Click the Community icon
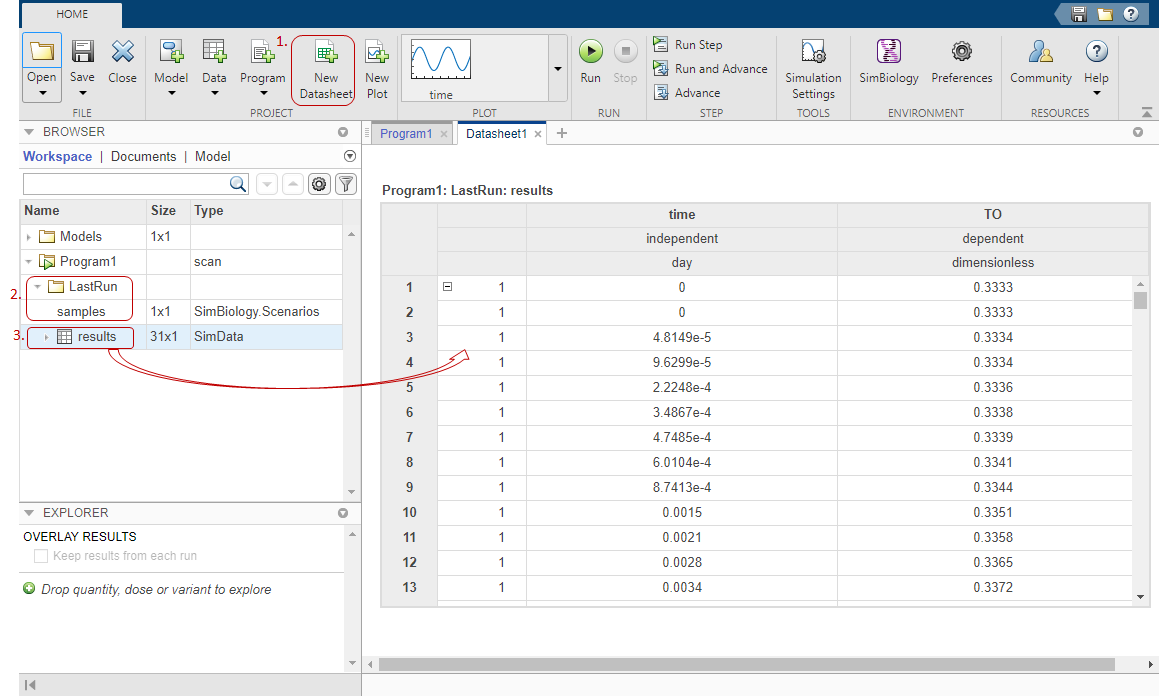Viewport: 1159px width, 696px height. 1040,52
